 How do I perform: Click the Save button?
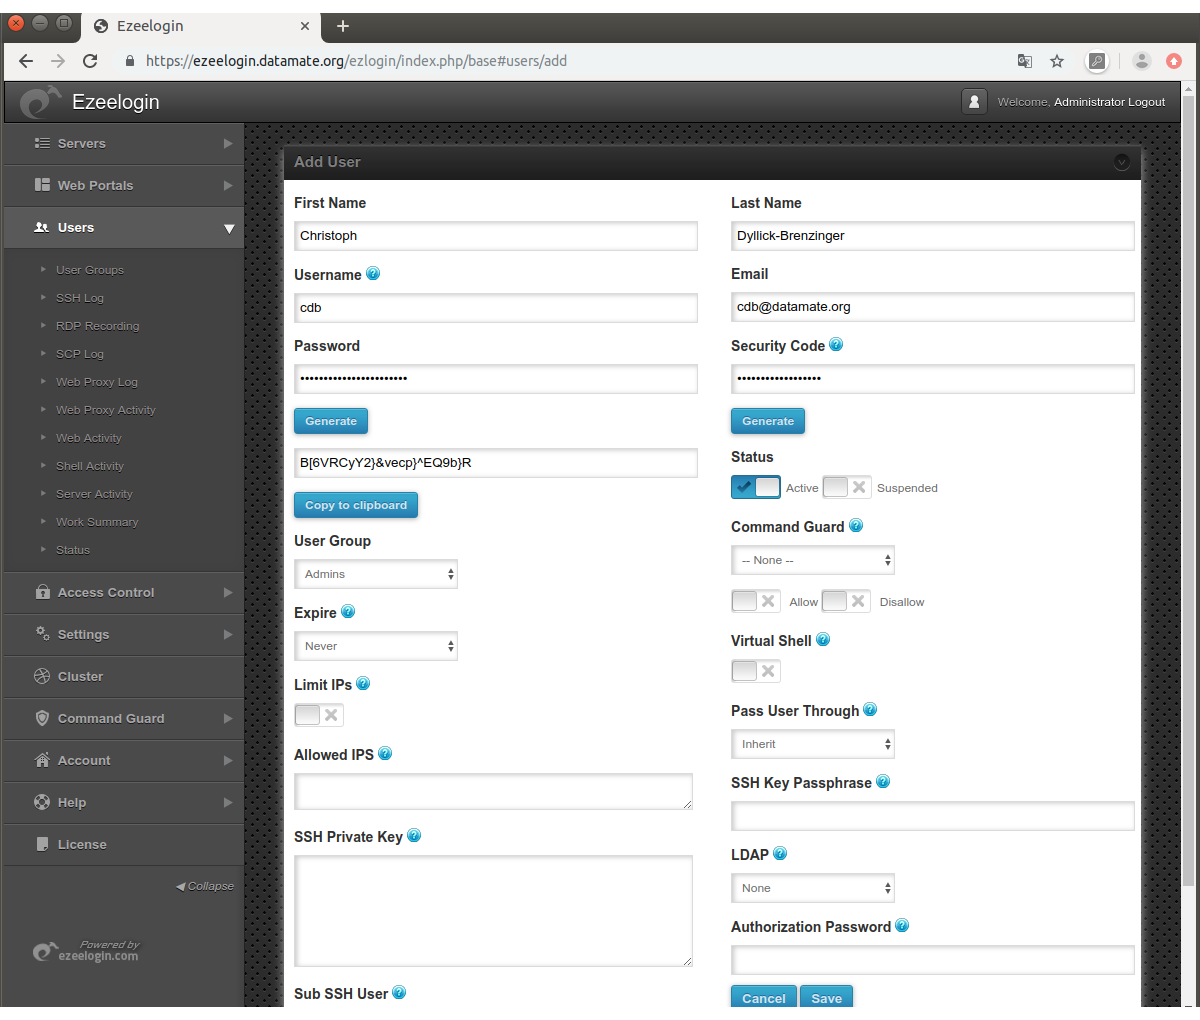coord(826,998)
